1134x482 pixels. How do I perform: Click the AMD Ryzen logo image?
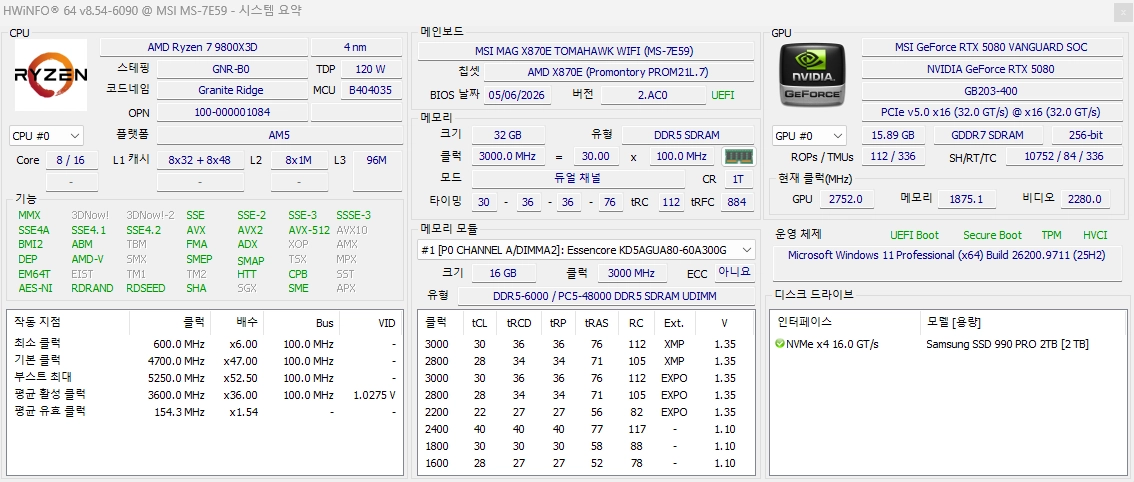pos(51,75)
